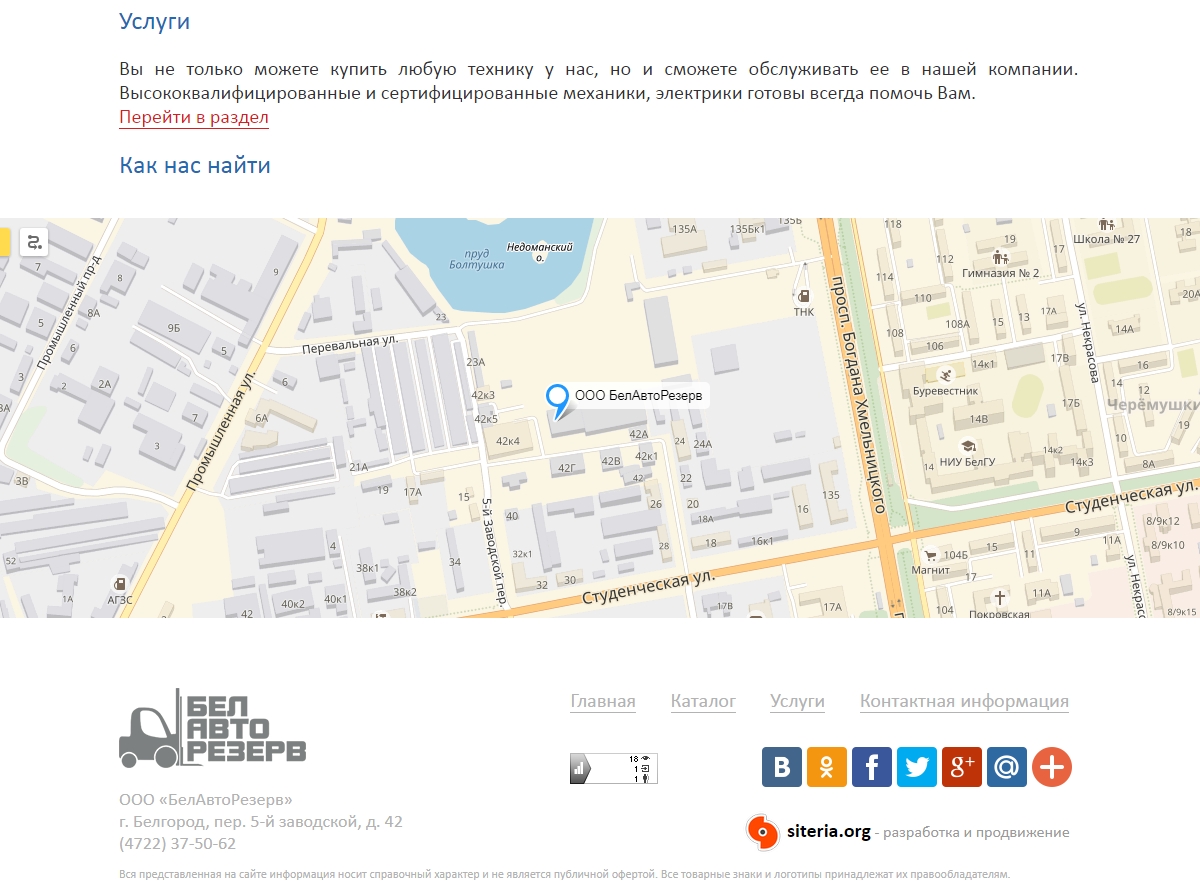Click the Google Plus share icon
1200x890 pixels.
962,767
